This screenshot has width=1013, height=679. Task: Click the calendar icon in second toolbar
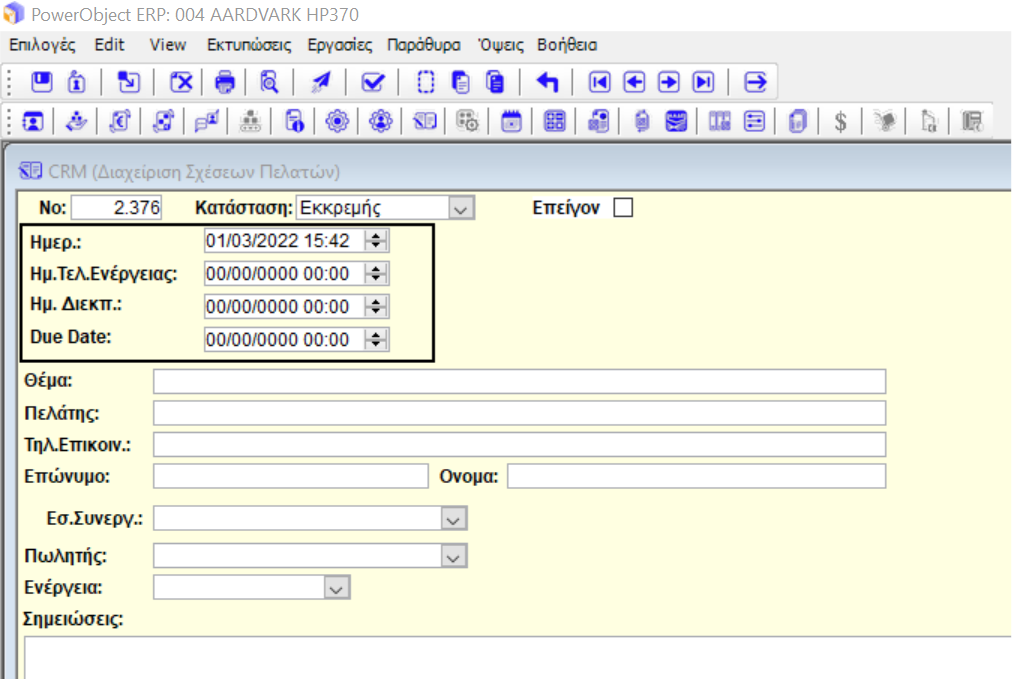click(511, 121)
